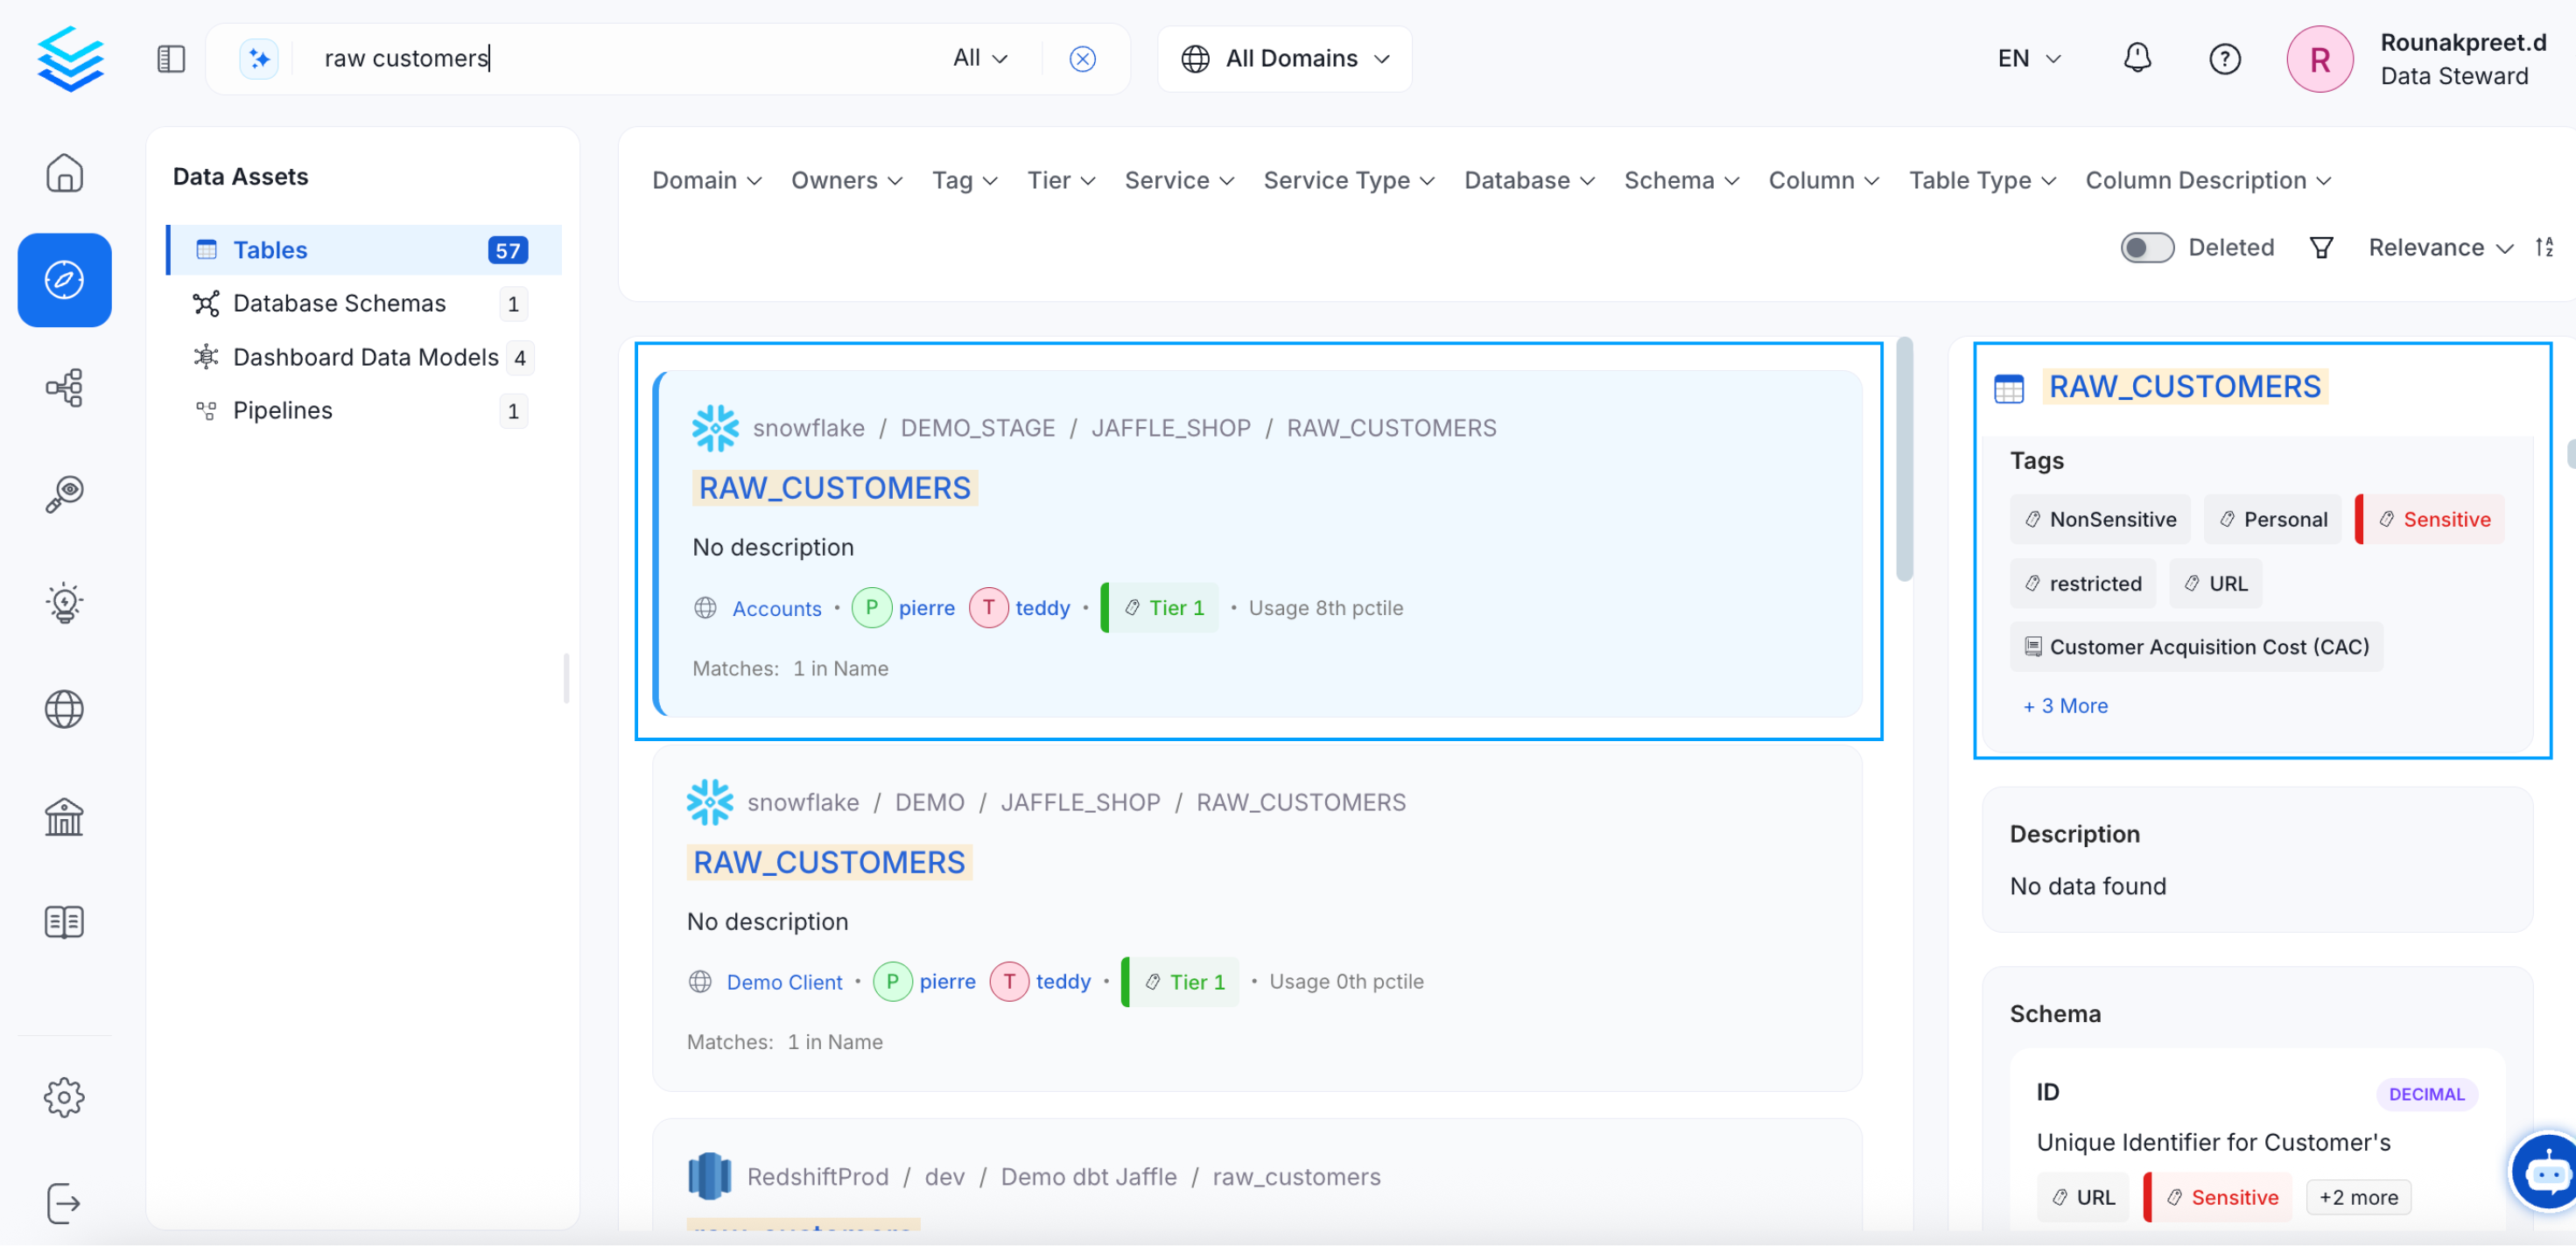Toggle sort order ascending/descending icon
2576x1246 pixels.
click(x=2544, y=247)
